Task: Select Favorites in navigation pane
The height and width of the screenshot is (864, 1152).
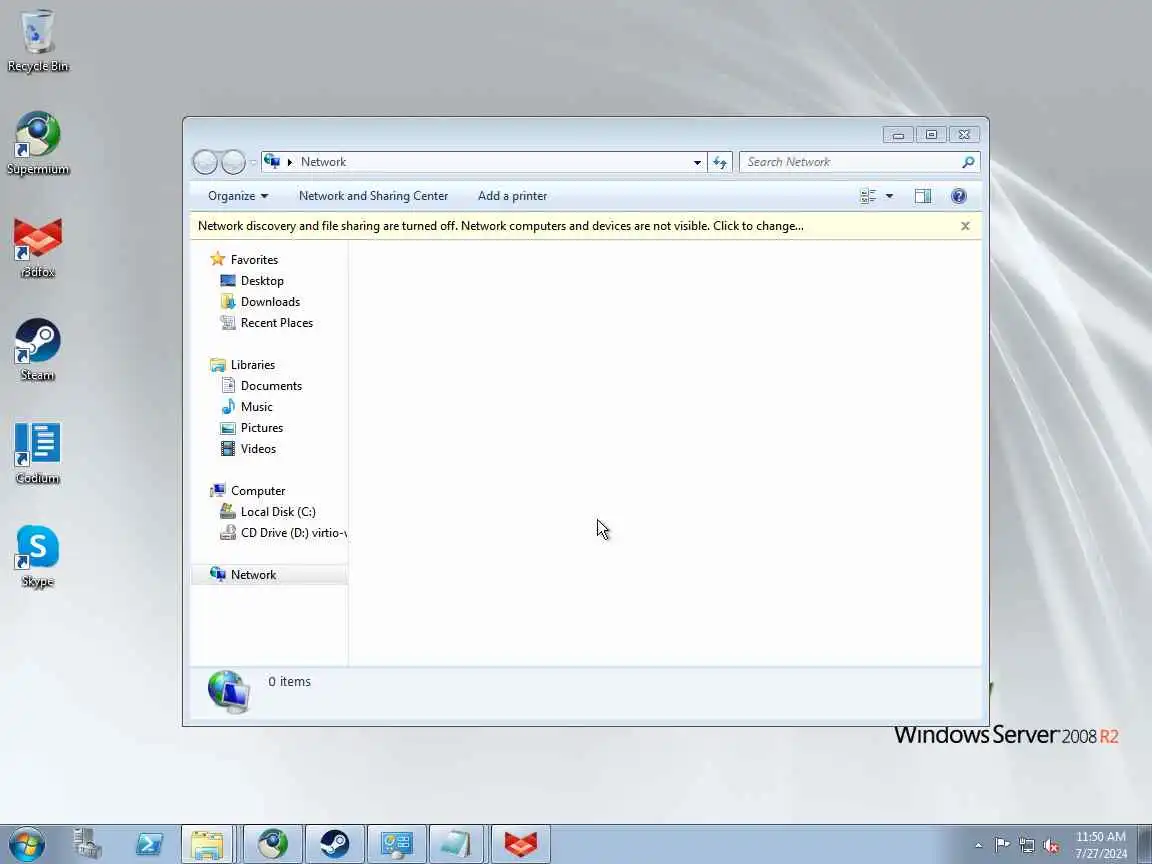Action: (x=244, y=259)
